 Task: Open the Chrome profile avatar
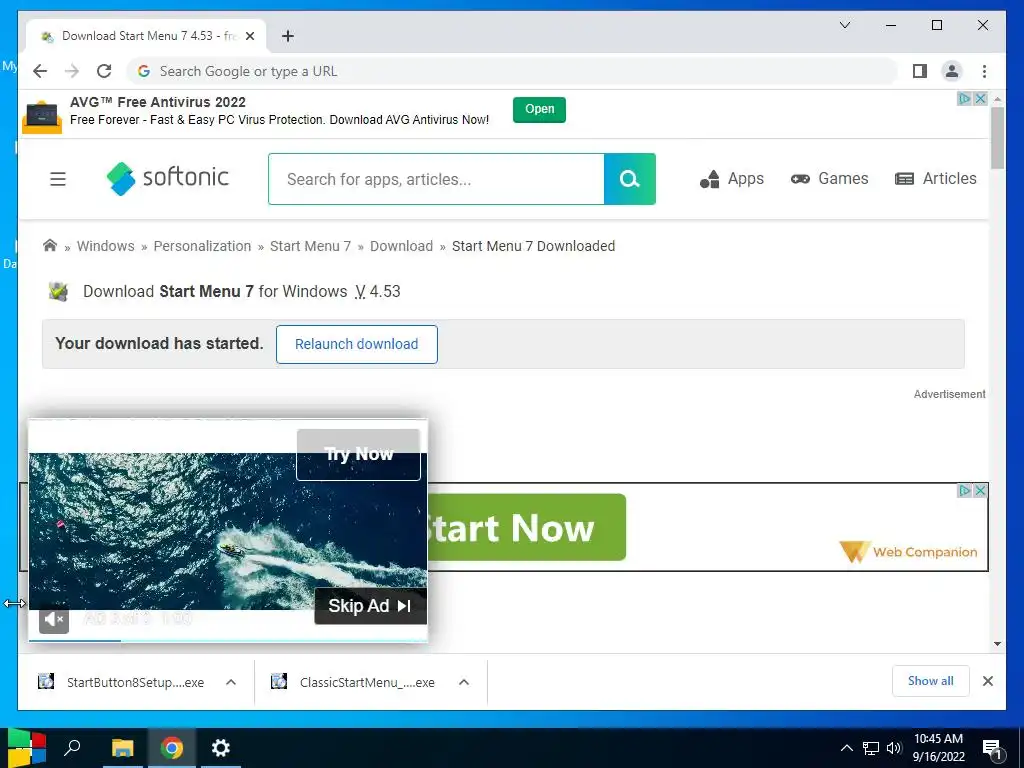point(952,71)
